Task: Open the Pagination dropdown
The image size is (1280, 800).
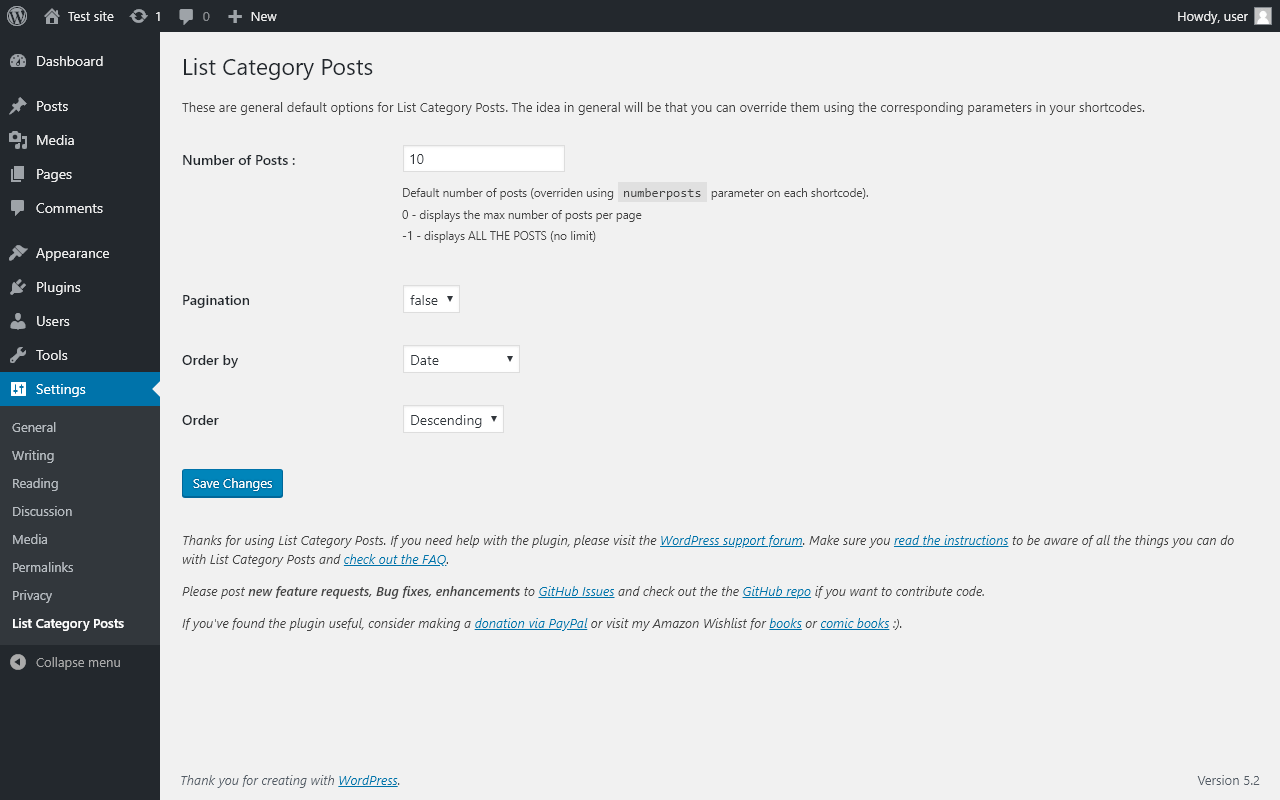Action: pyautogui.click(x=431, y=300)
